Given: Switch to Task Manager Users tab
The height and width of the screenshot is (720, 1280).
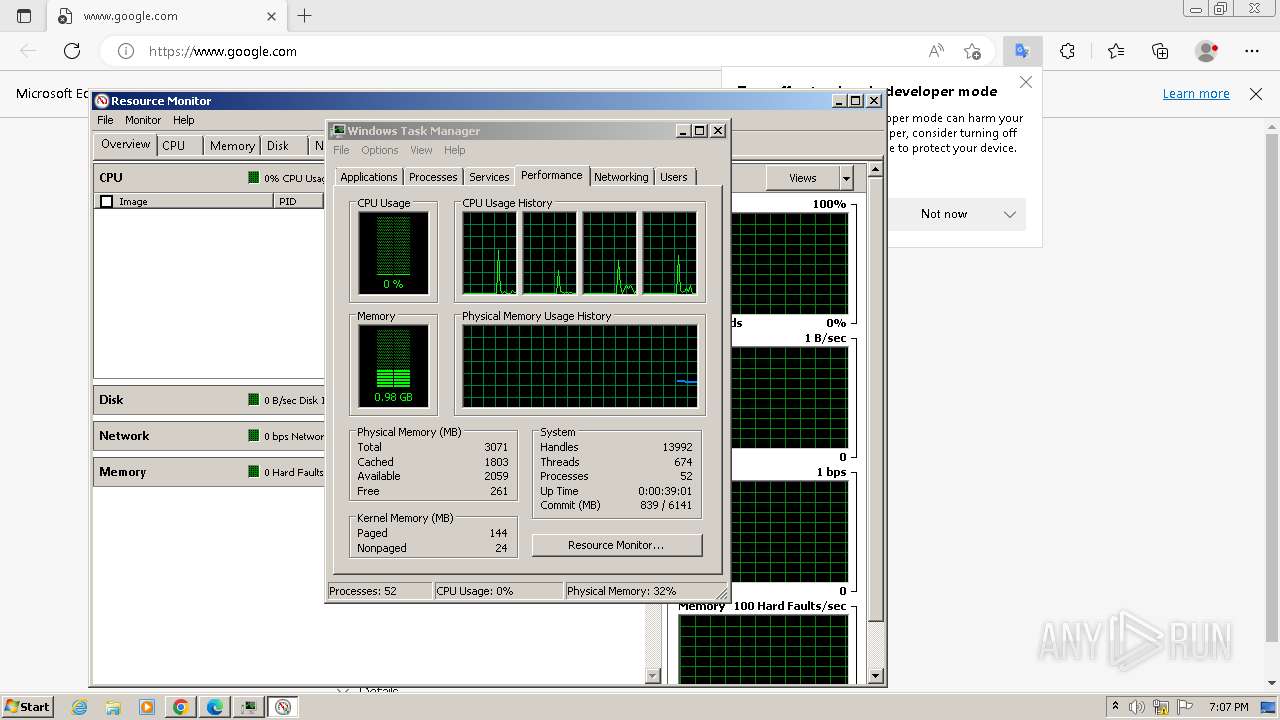Looking at the screenshot, I should 674,177.
